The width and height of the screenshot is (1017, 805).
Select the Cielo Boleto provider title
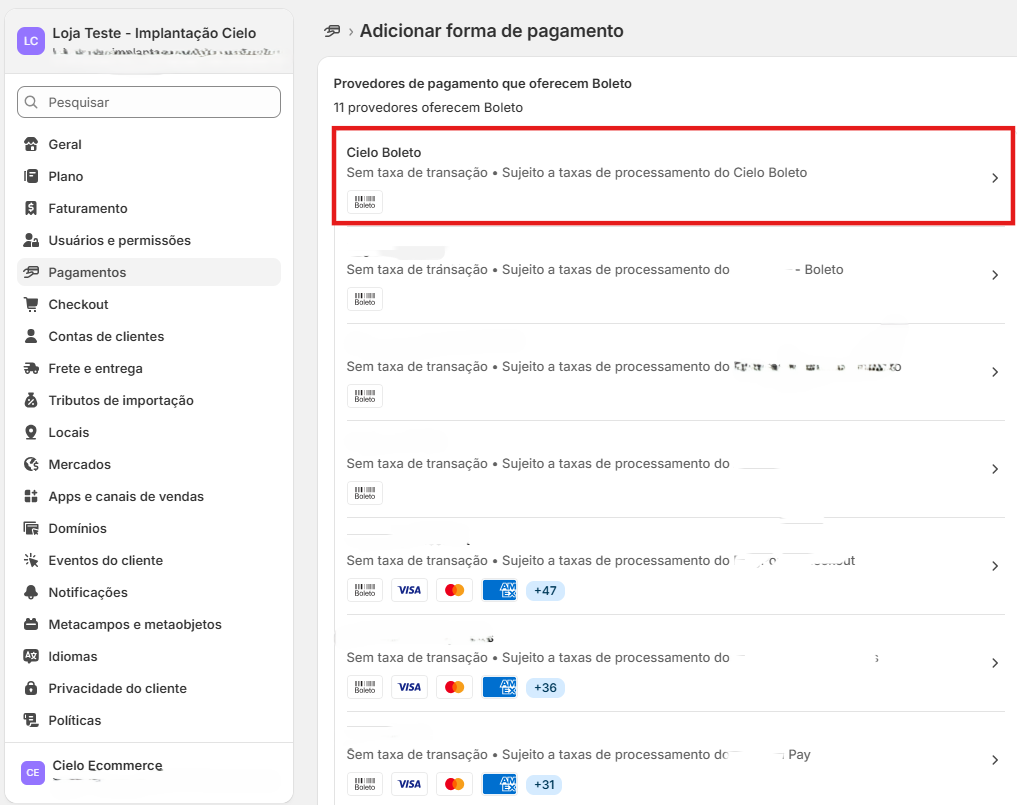(383, 152)
